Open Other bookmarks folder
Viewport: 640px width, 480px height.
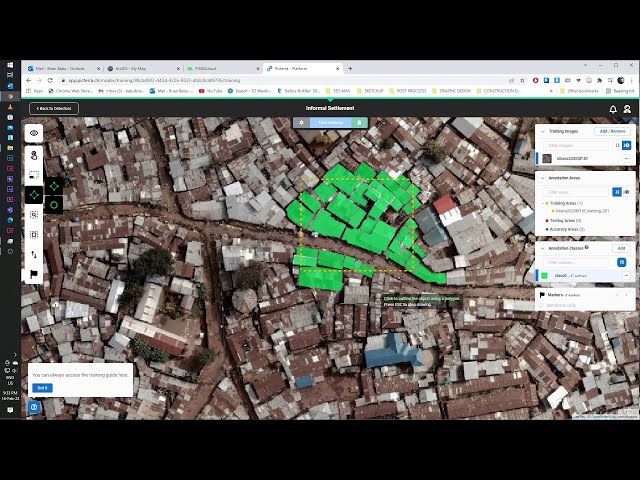click(580, 91)
